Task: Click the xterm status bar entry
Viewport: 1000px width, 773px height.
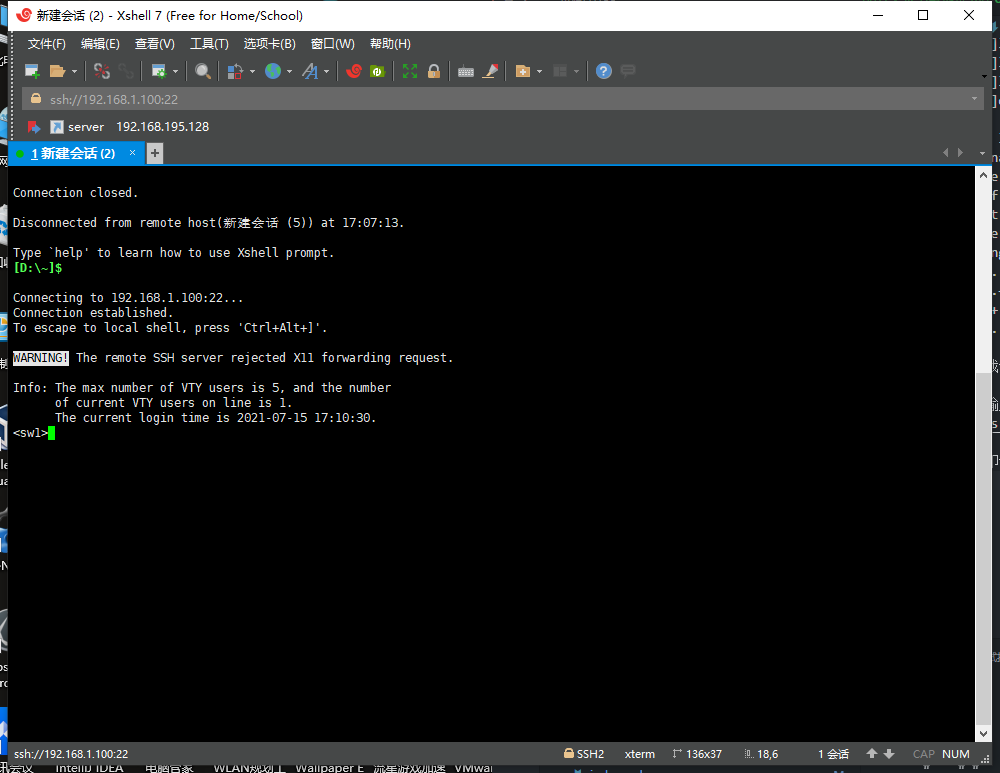Action: point(640,754)
